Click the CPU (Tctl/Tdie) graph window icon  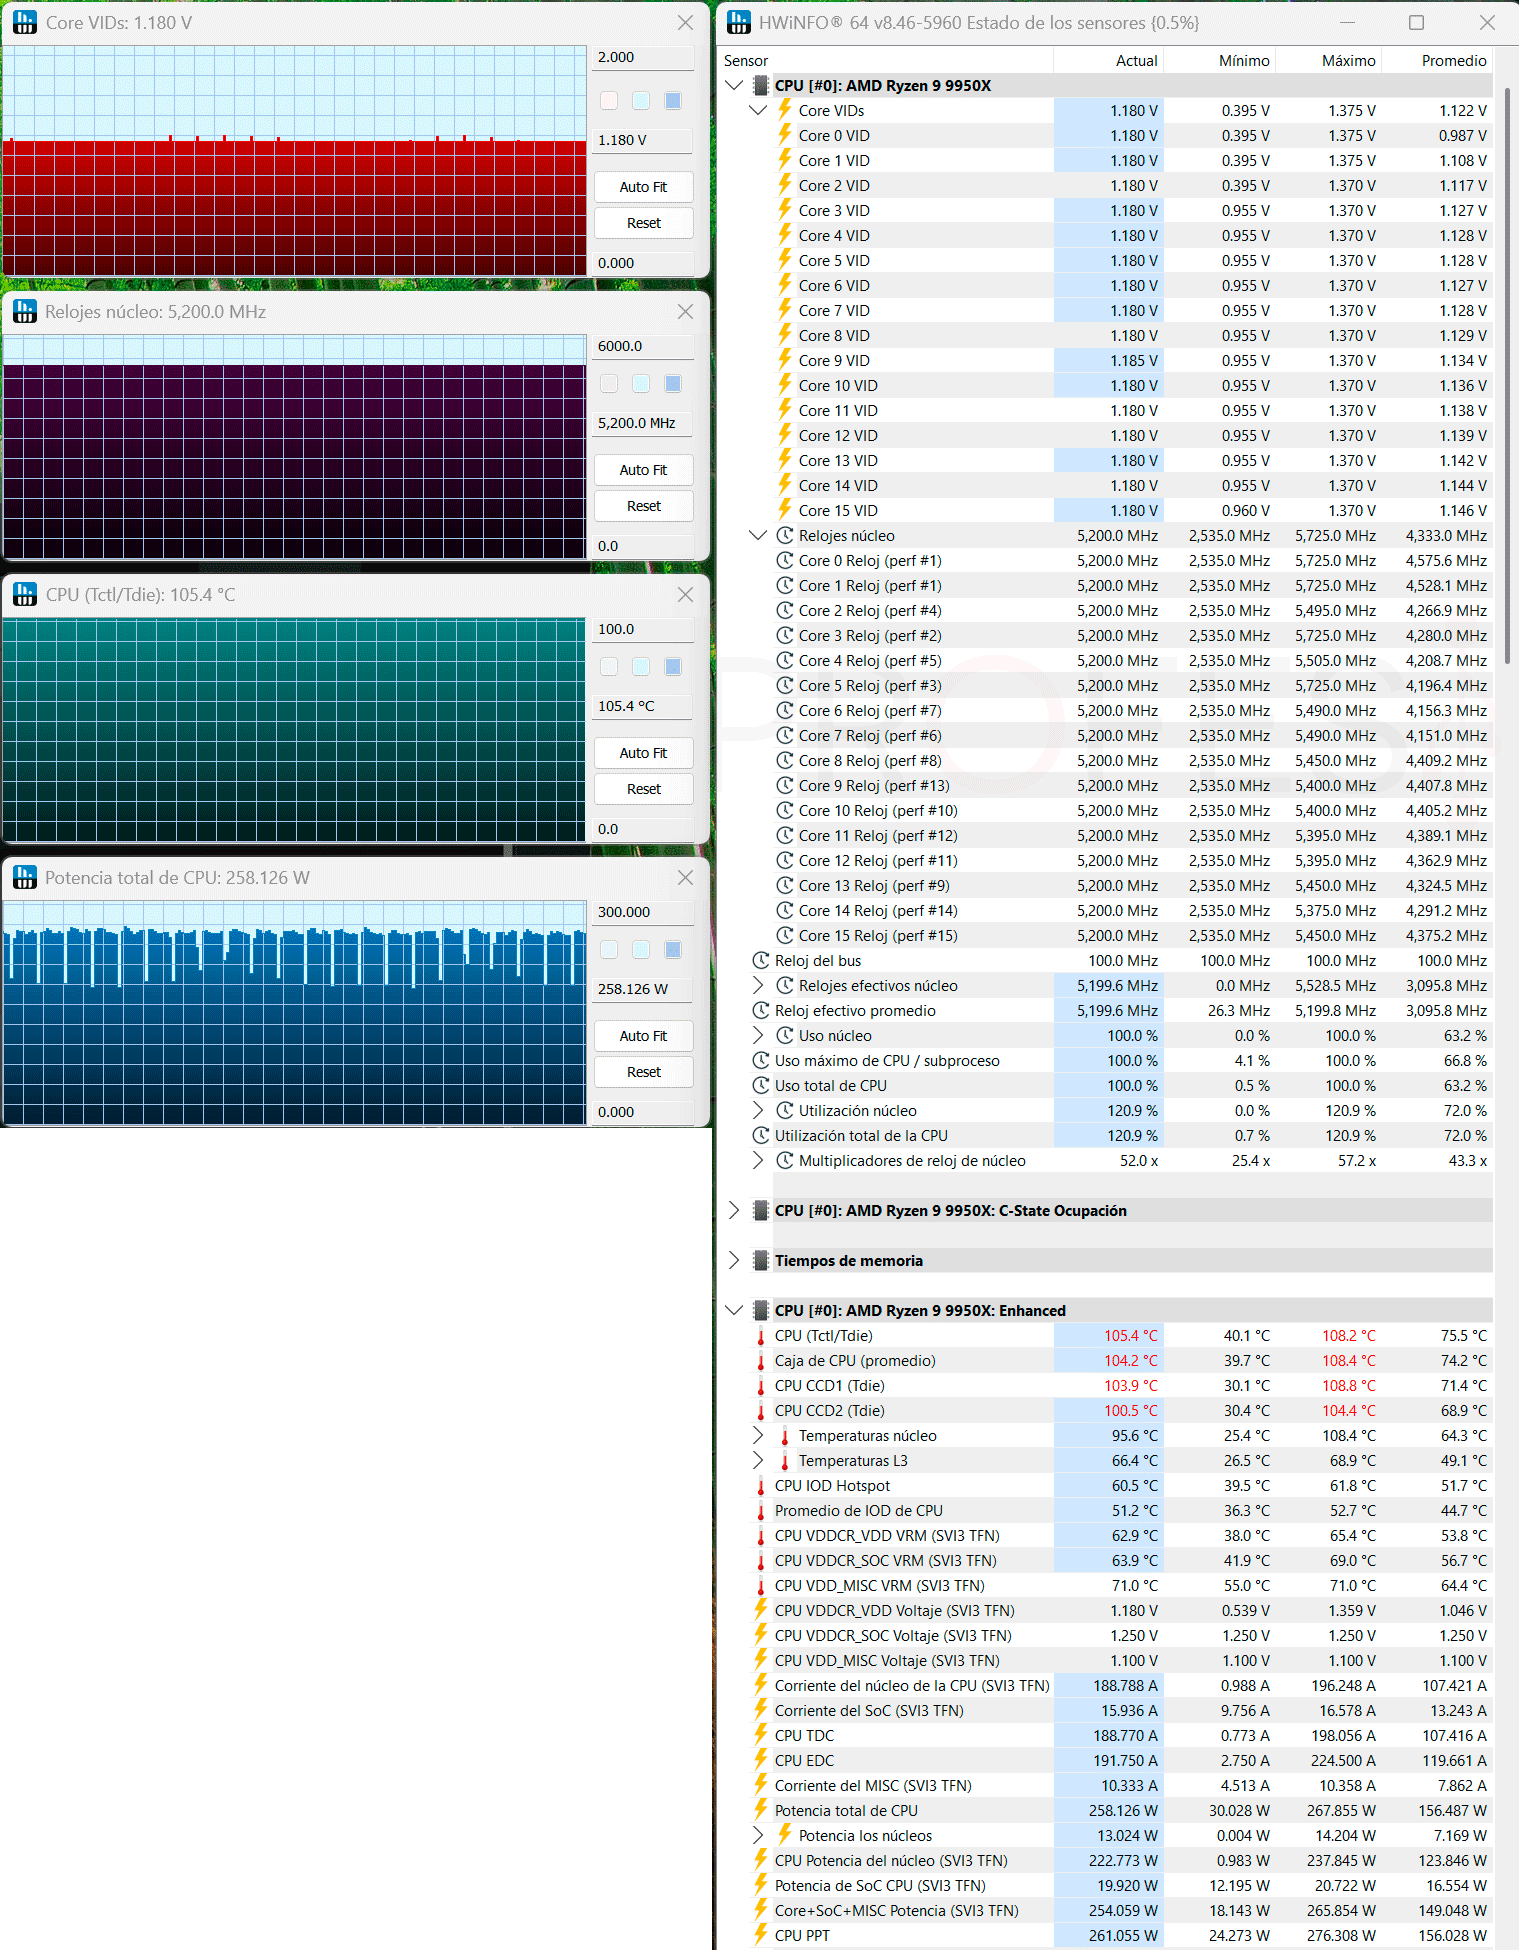25,594
